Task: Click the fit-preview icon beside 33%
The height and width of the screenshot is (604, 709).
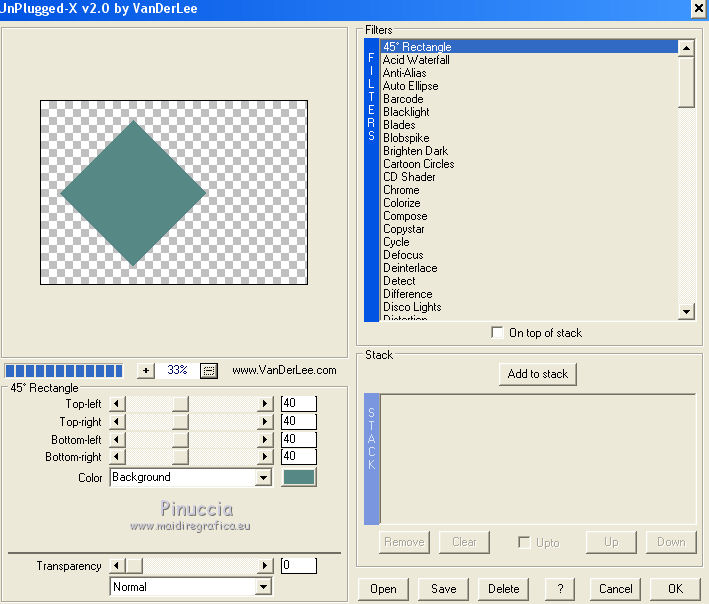Action: (x=209, y=371)
